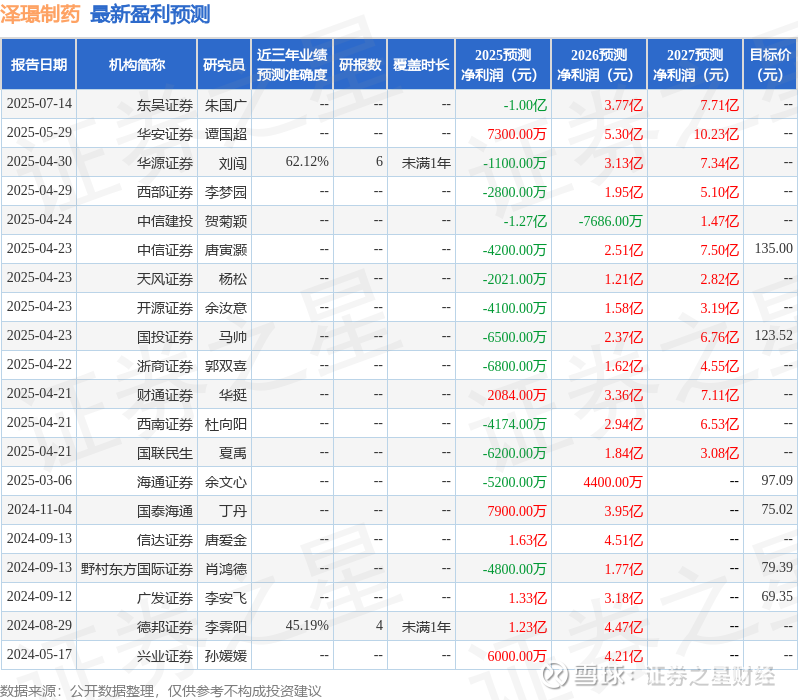Click the date 2025-04-22
Viewport: 798px width, 700px height.
(39, 365)
